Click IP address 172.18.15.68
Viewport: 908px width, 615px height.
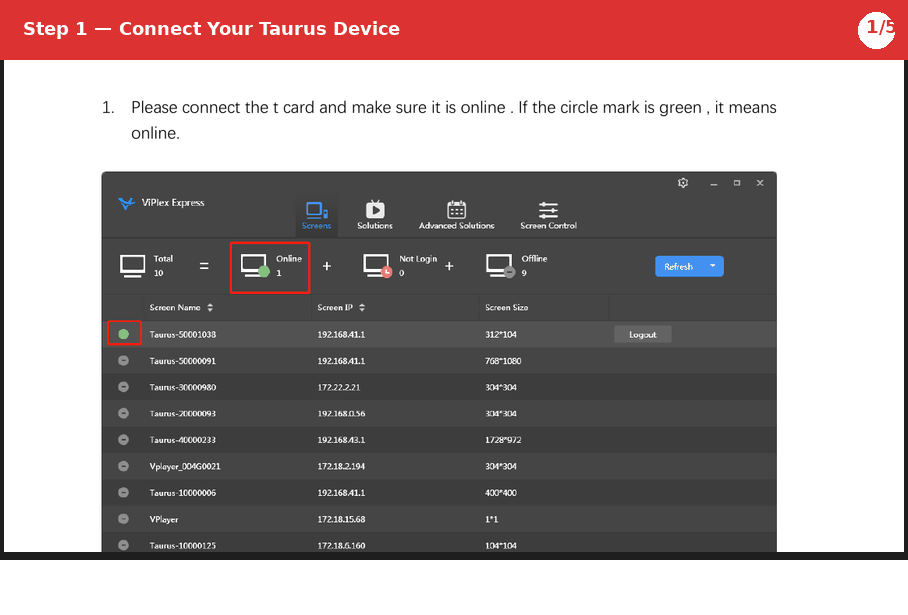tap(341, 519)
